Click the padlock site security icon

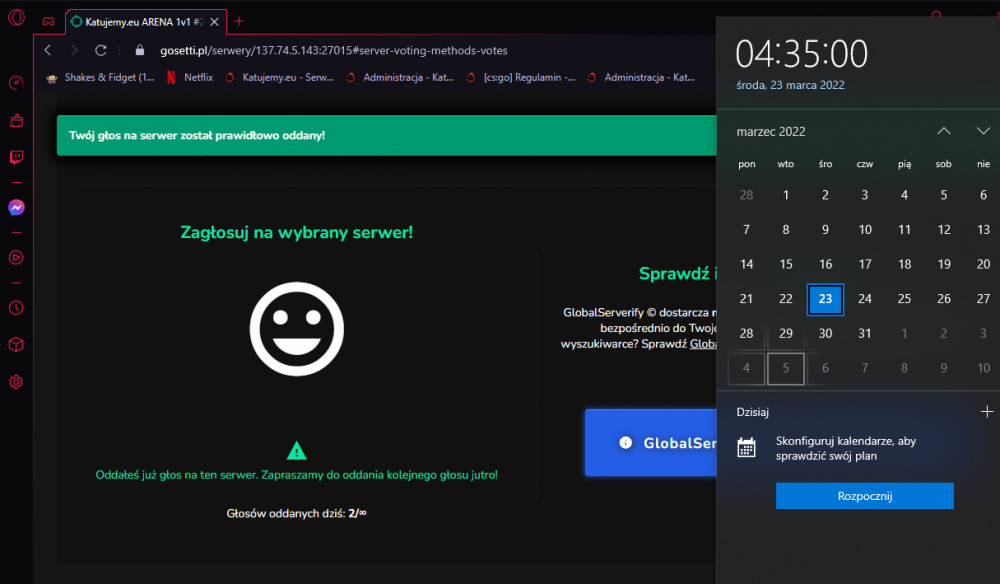pos(140,50)
